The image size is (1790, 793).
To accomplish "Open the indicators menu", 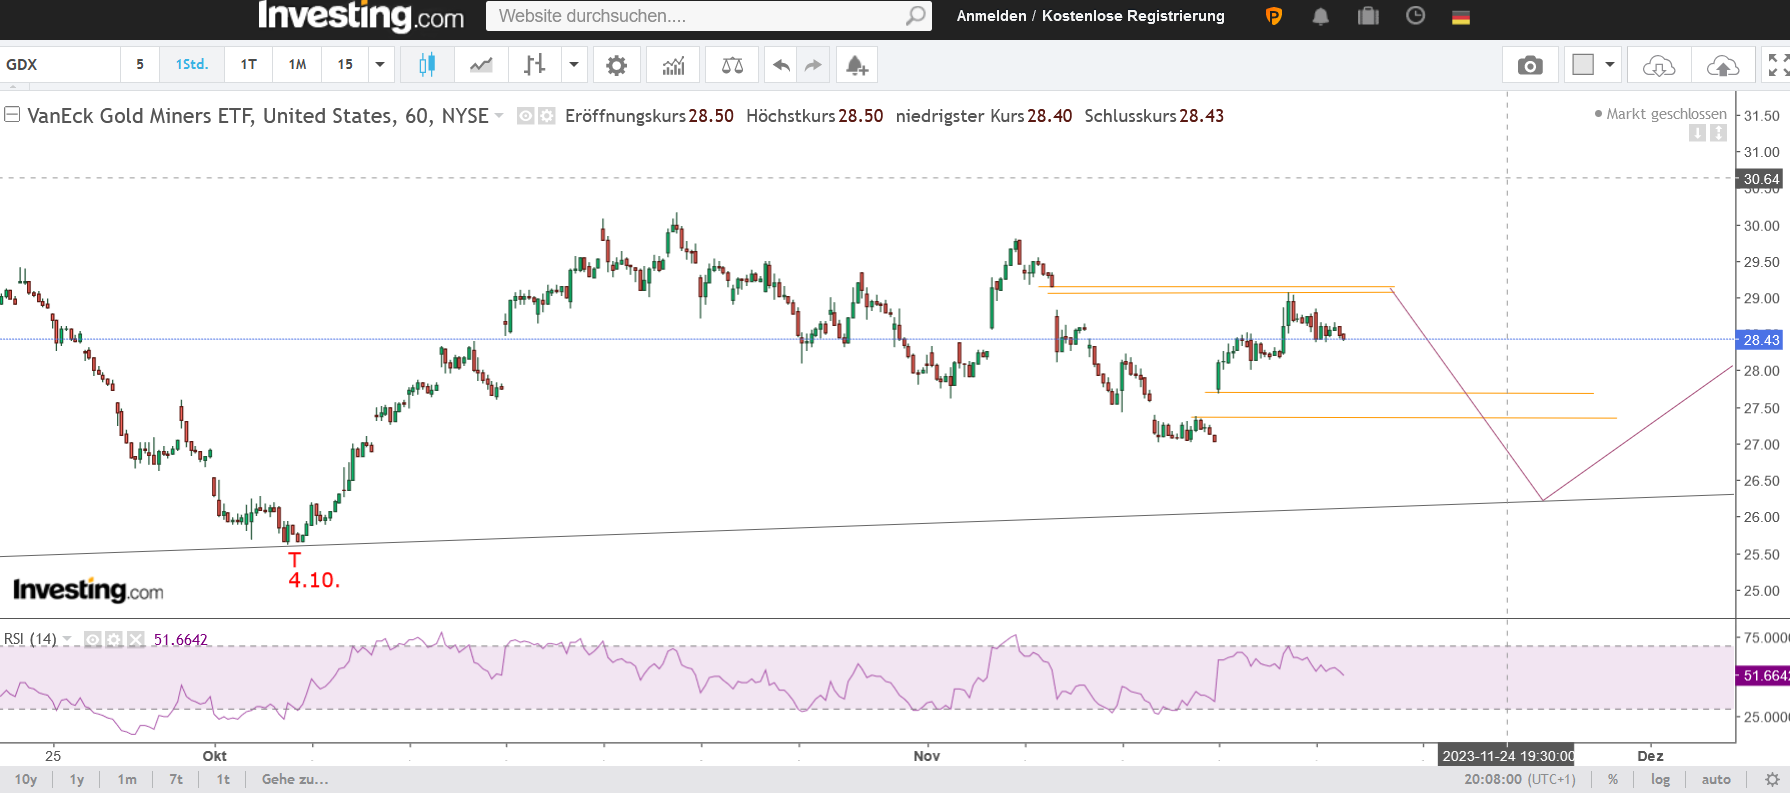I will pyautogui.click(x=673, y=65).
